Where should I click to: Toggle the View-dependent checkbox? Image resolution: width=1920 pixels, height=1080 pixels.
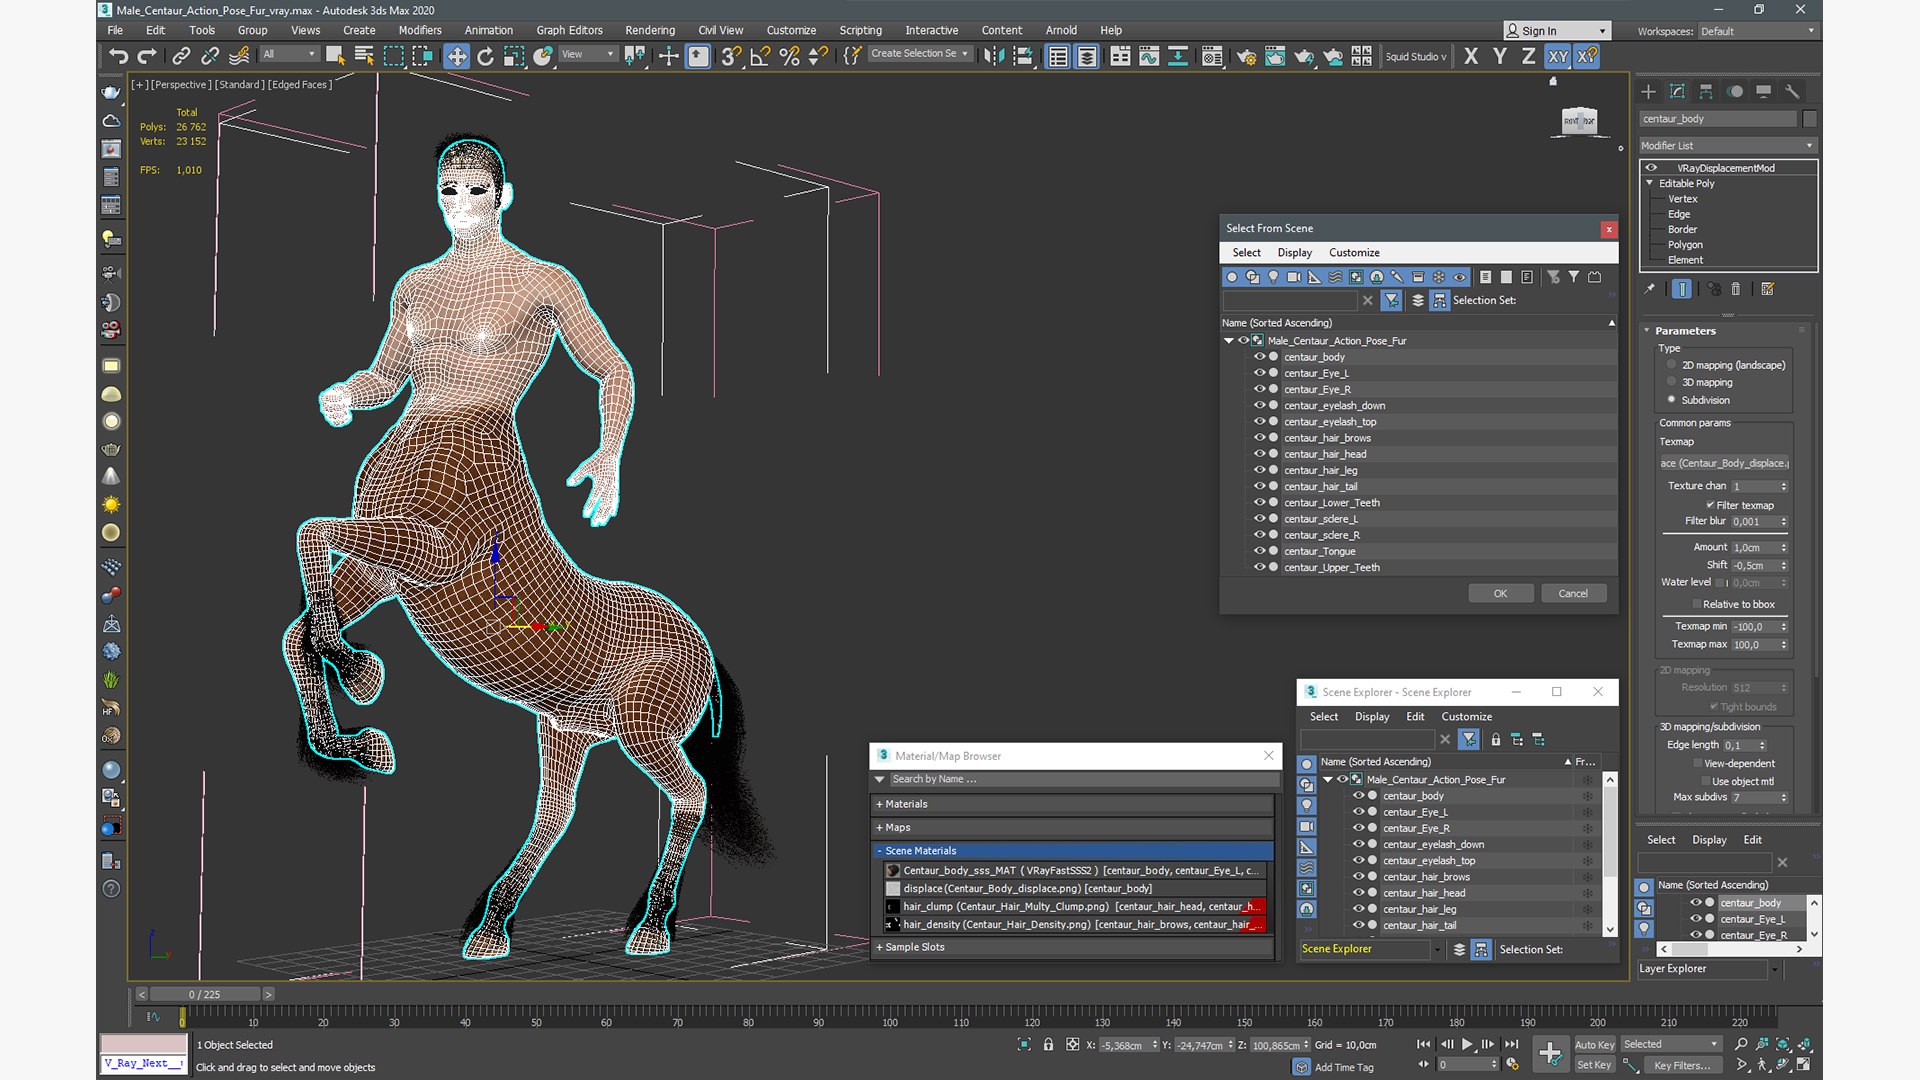pyautogui.click(x=1697, y=763)
